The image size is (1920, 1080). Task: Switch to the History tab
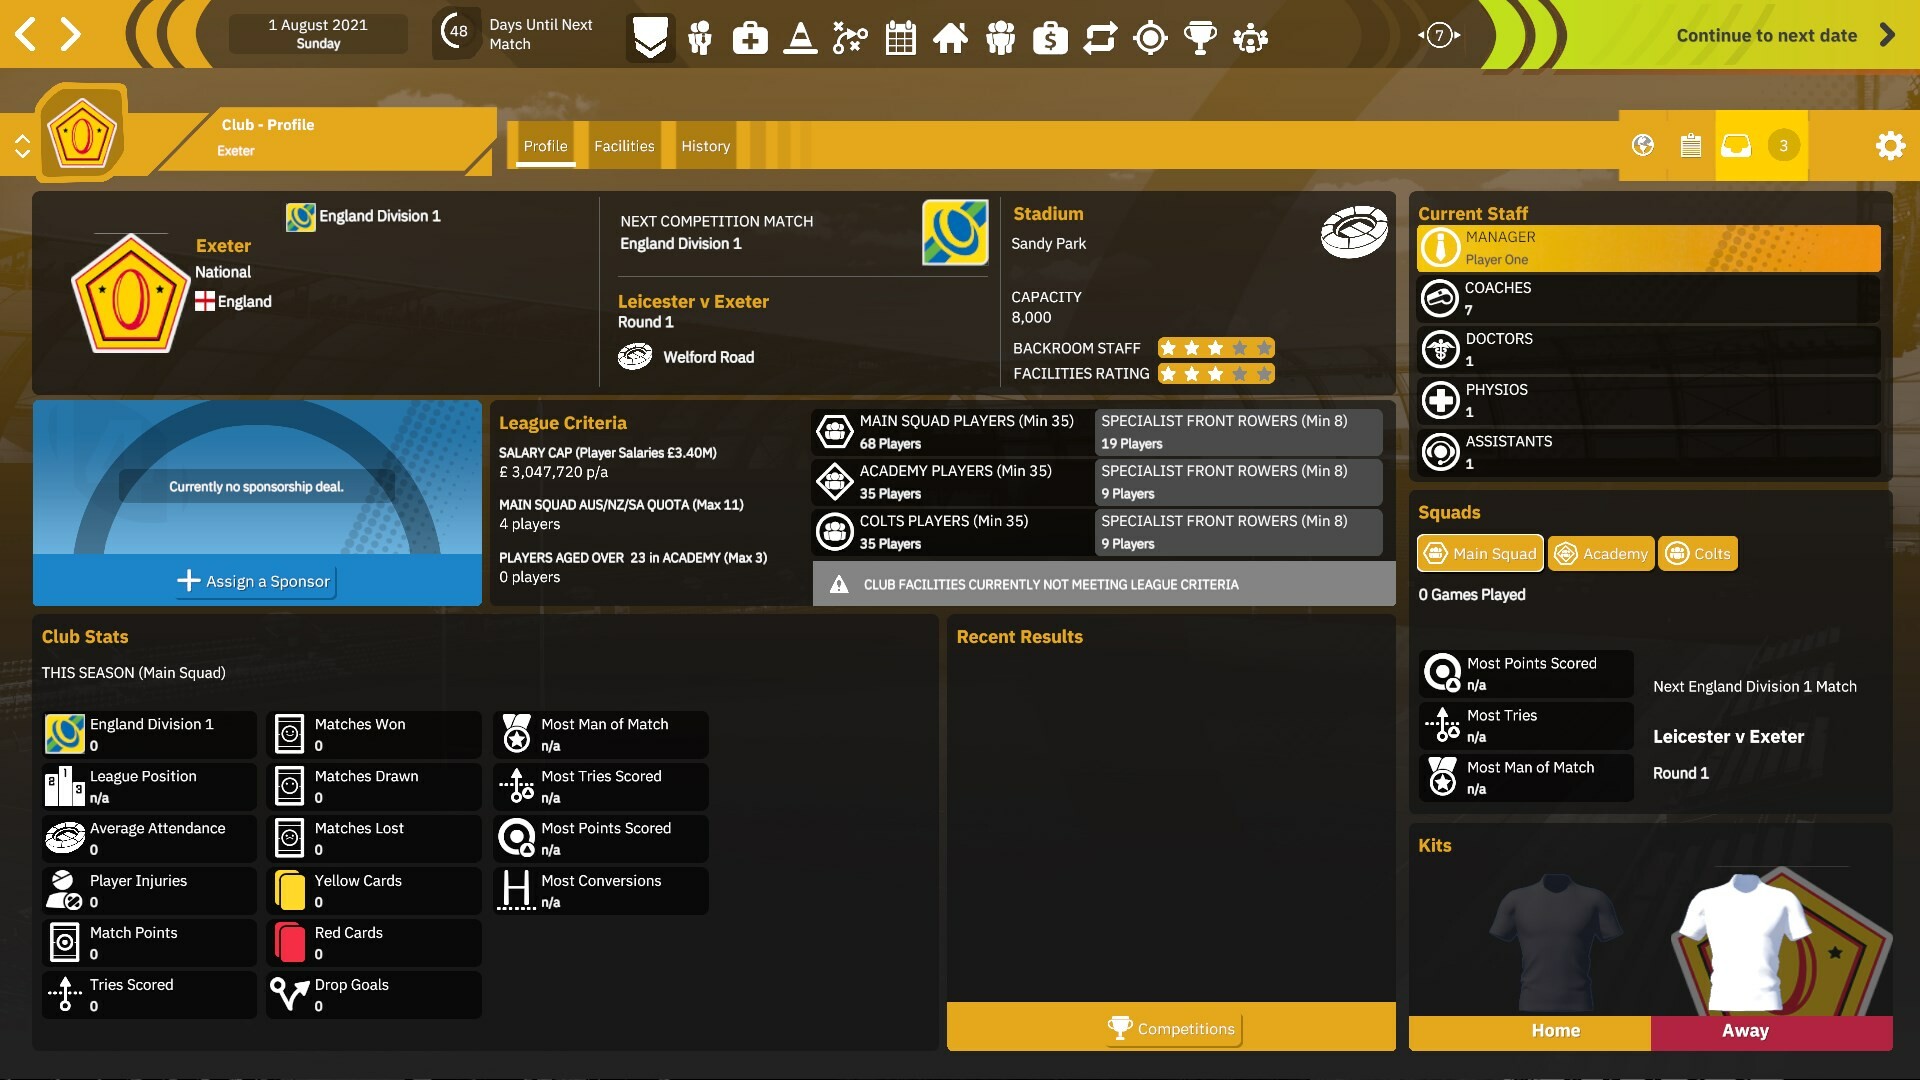[705, 146]
